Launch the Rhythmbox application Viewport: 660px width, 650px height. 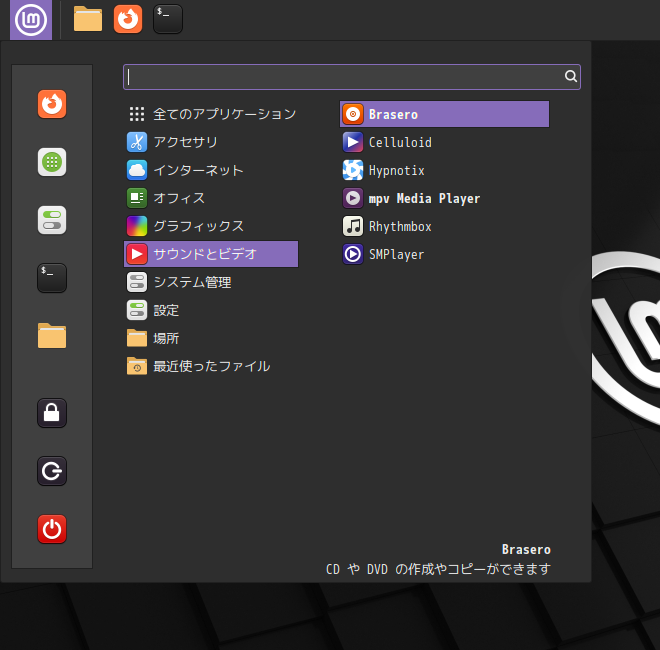point(444,226)
